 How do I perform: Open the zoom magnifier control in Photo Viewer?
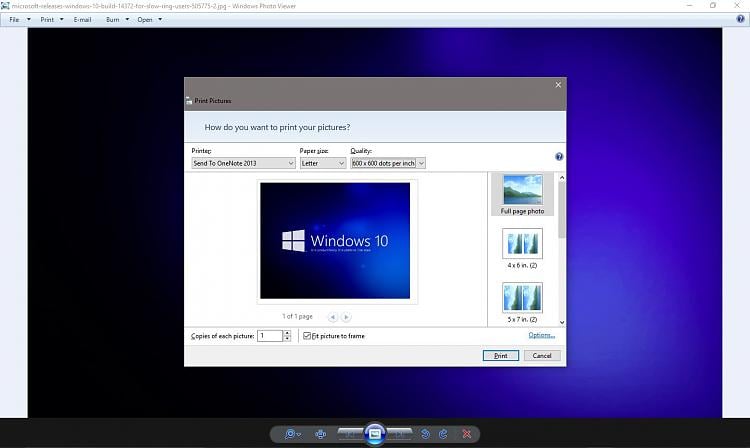tap(292, 434)
